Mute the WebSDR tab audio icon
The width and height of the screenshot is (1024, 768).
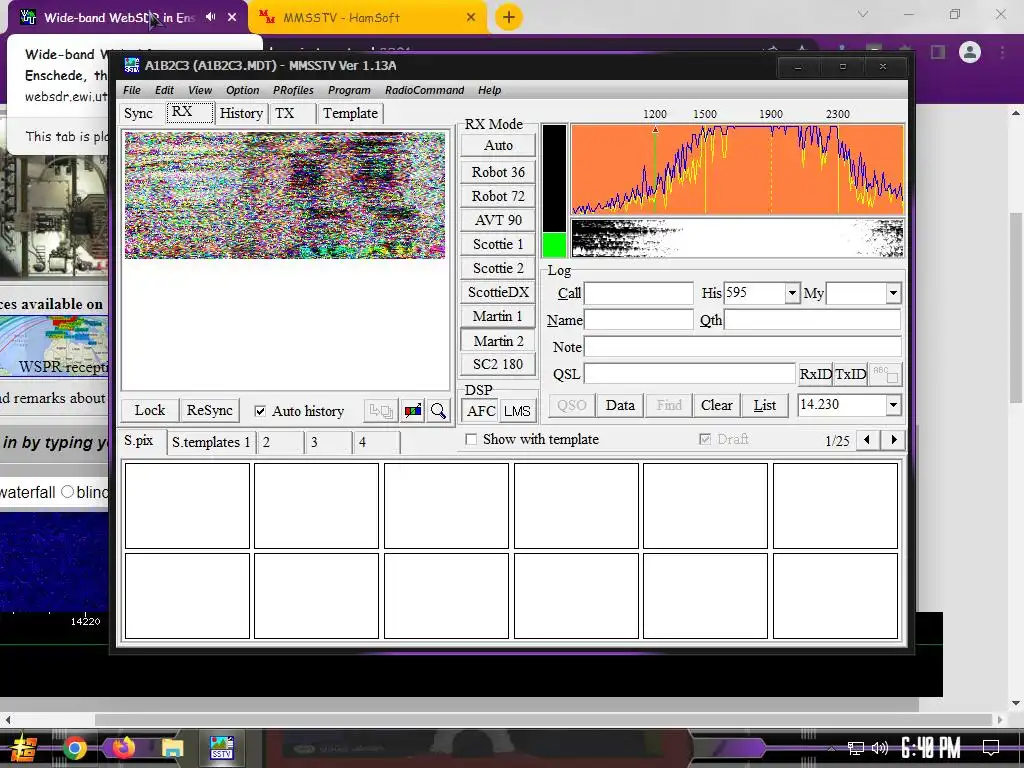pyautogui.click(x=210, y=17)
